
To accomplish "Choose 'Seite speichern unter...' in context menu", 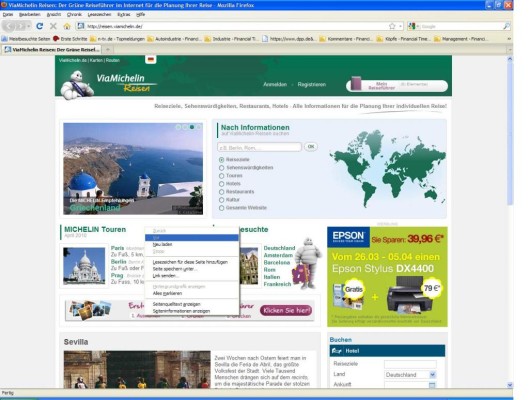I will [192, 269].
